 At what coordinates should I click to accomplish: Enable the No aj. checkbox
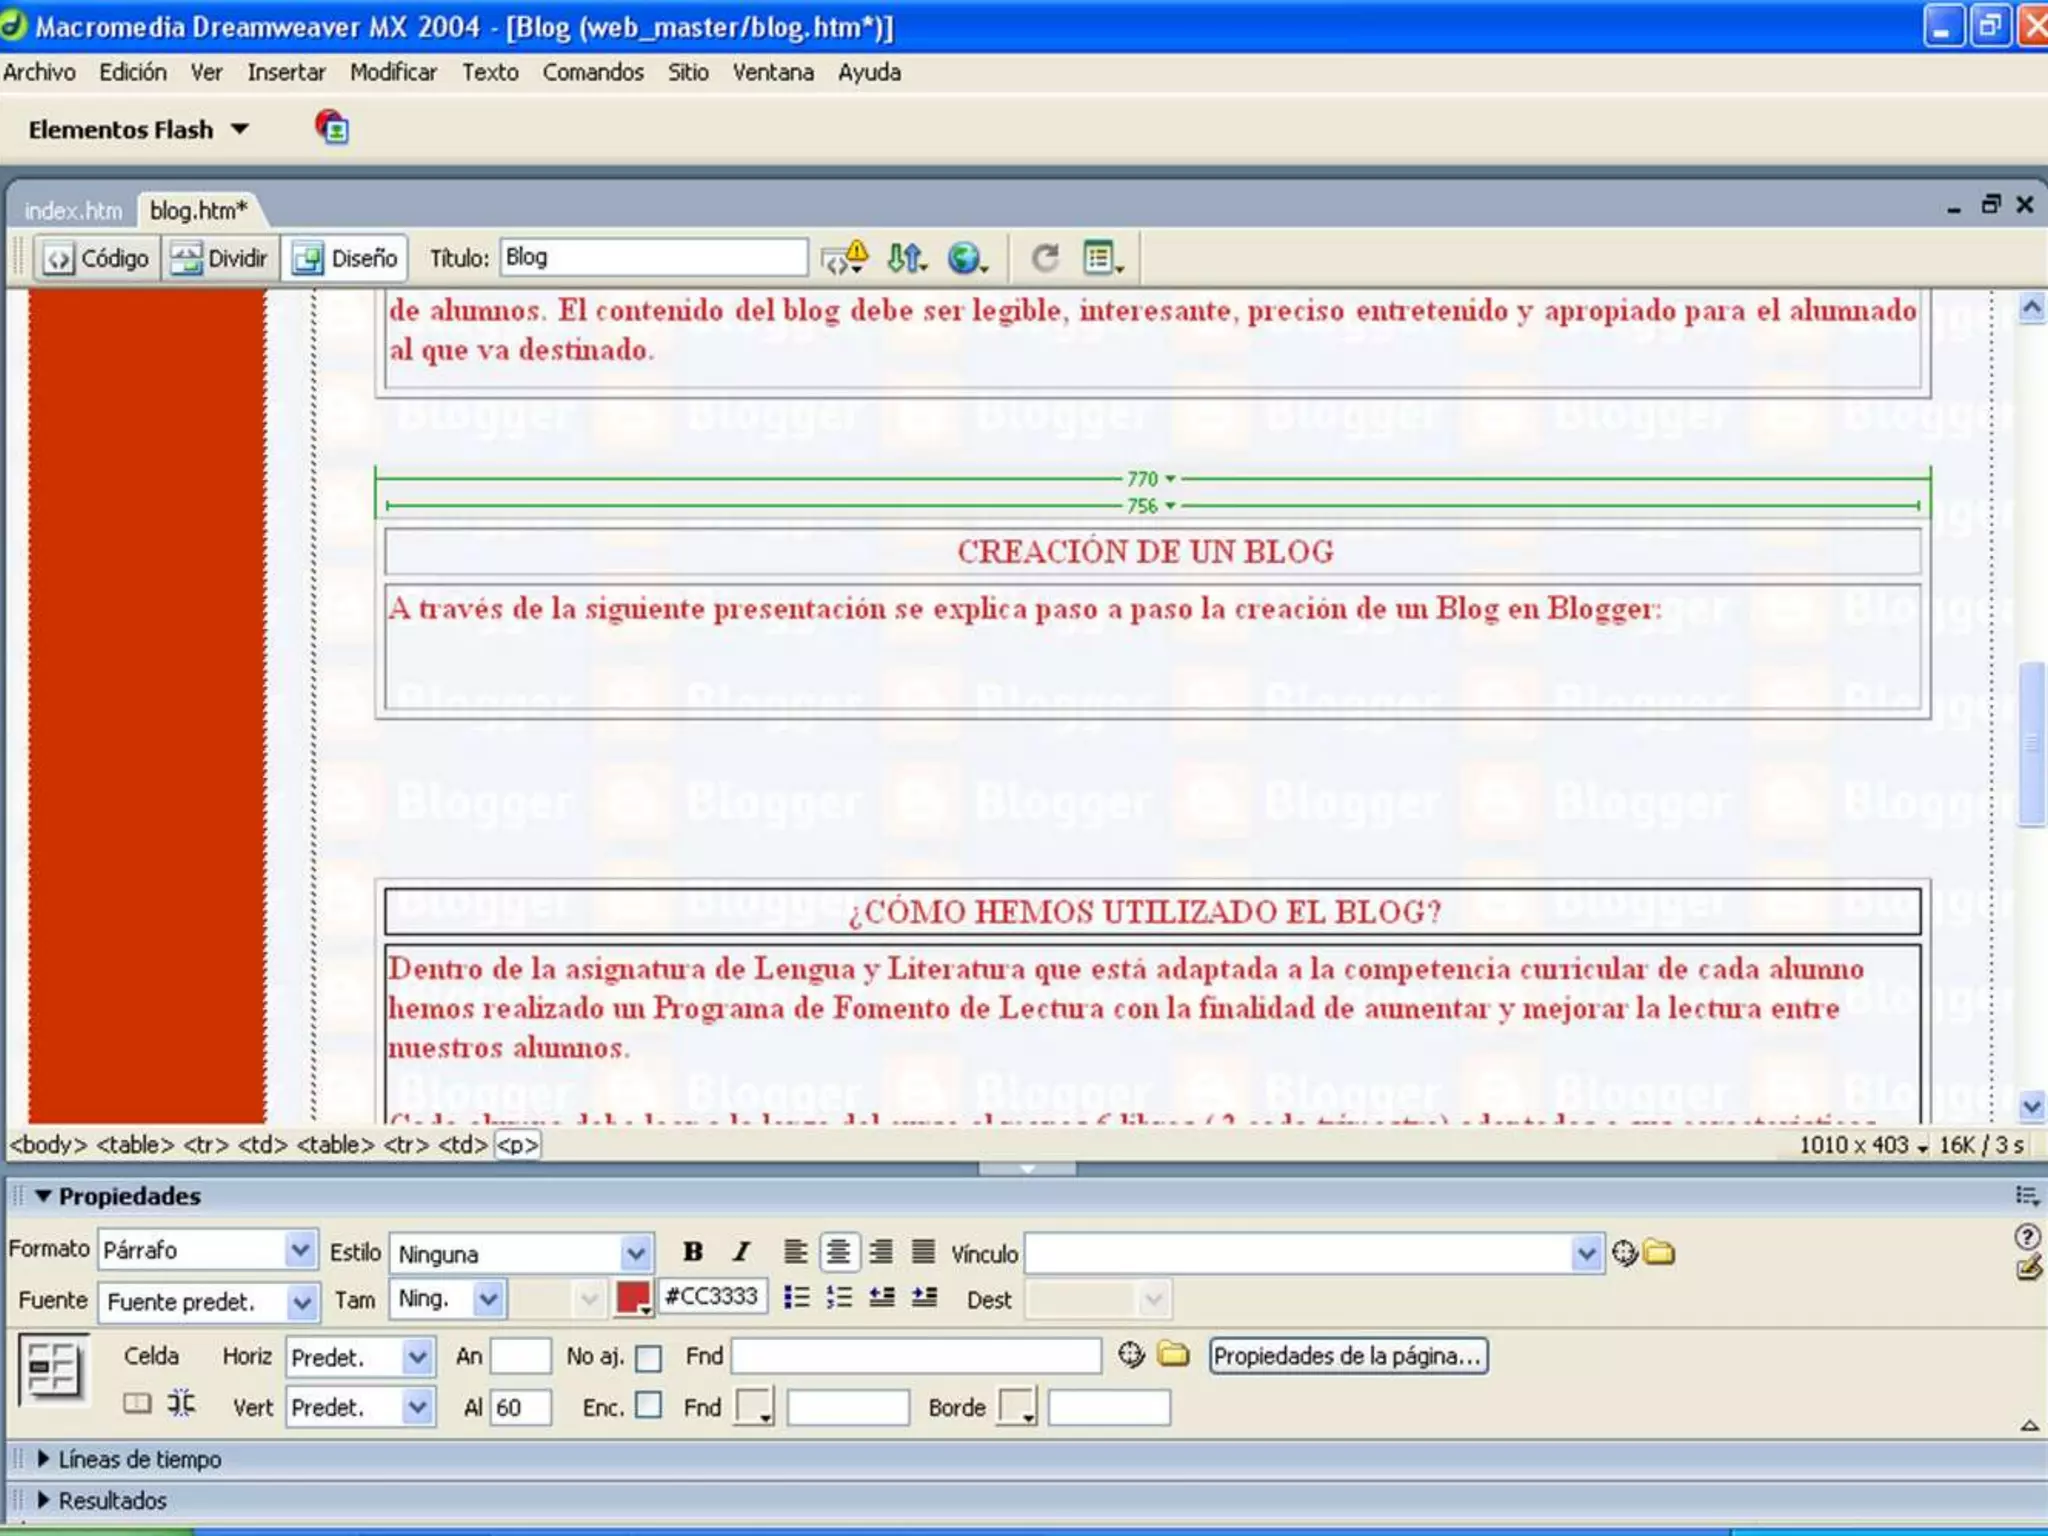point(649,1358)
